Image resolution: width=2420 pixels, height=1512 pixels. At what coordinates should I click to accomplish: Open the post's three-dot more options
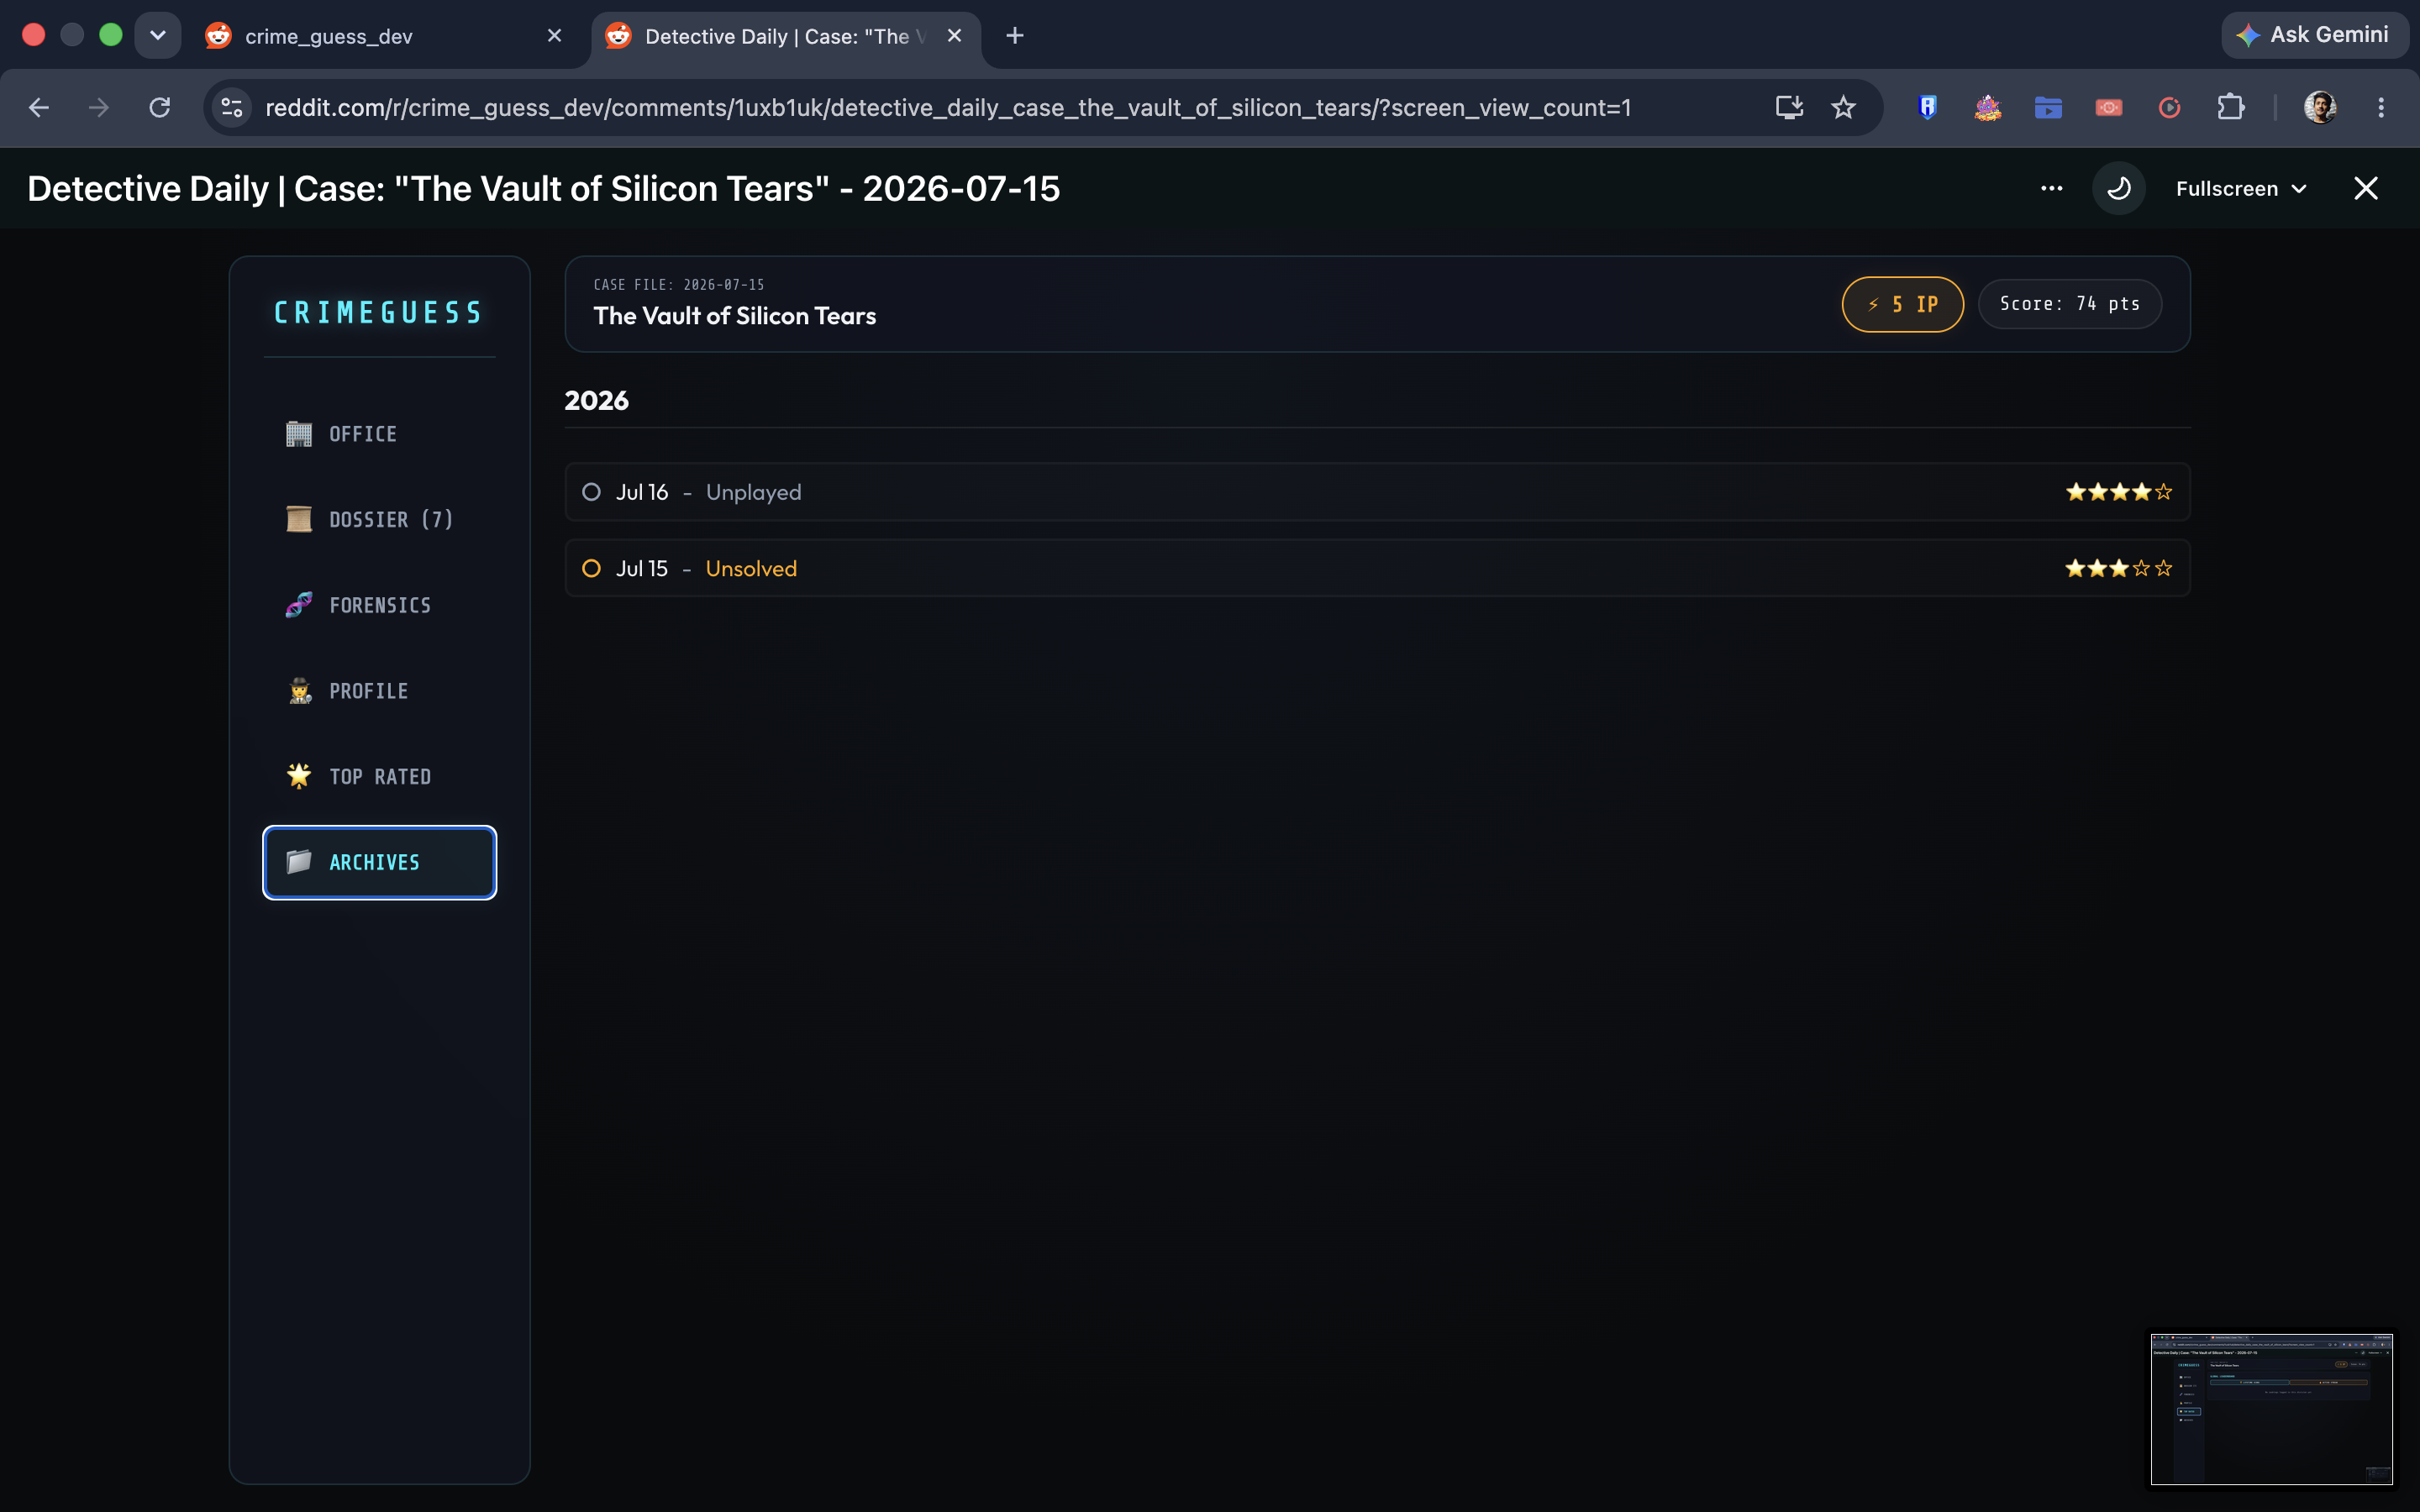point(2051,189)
